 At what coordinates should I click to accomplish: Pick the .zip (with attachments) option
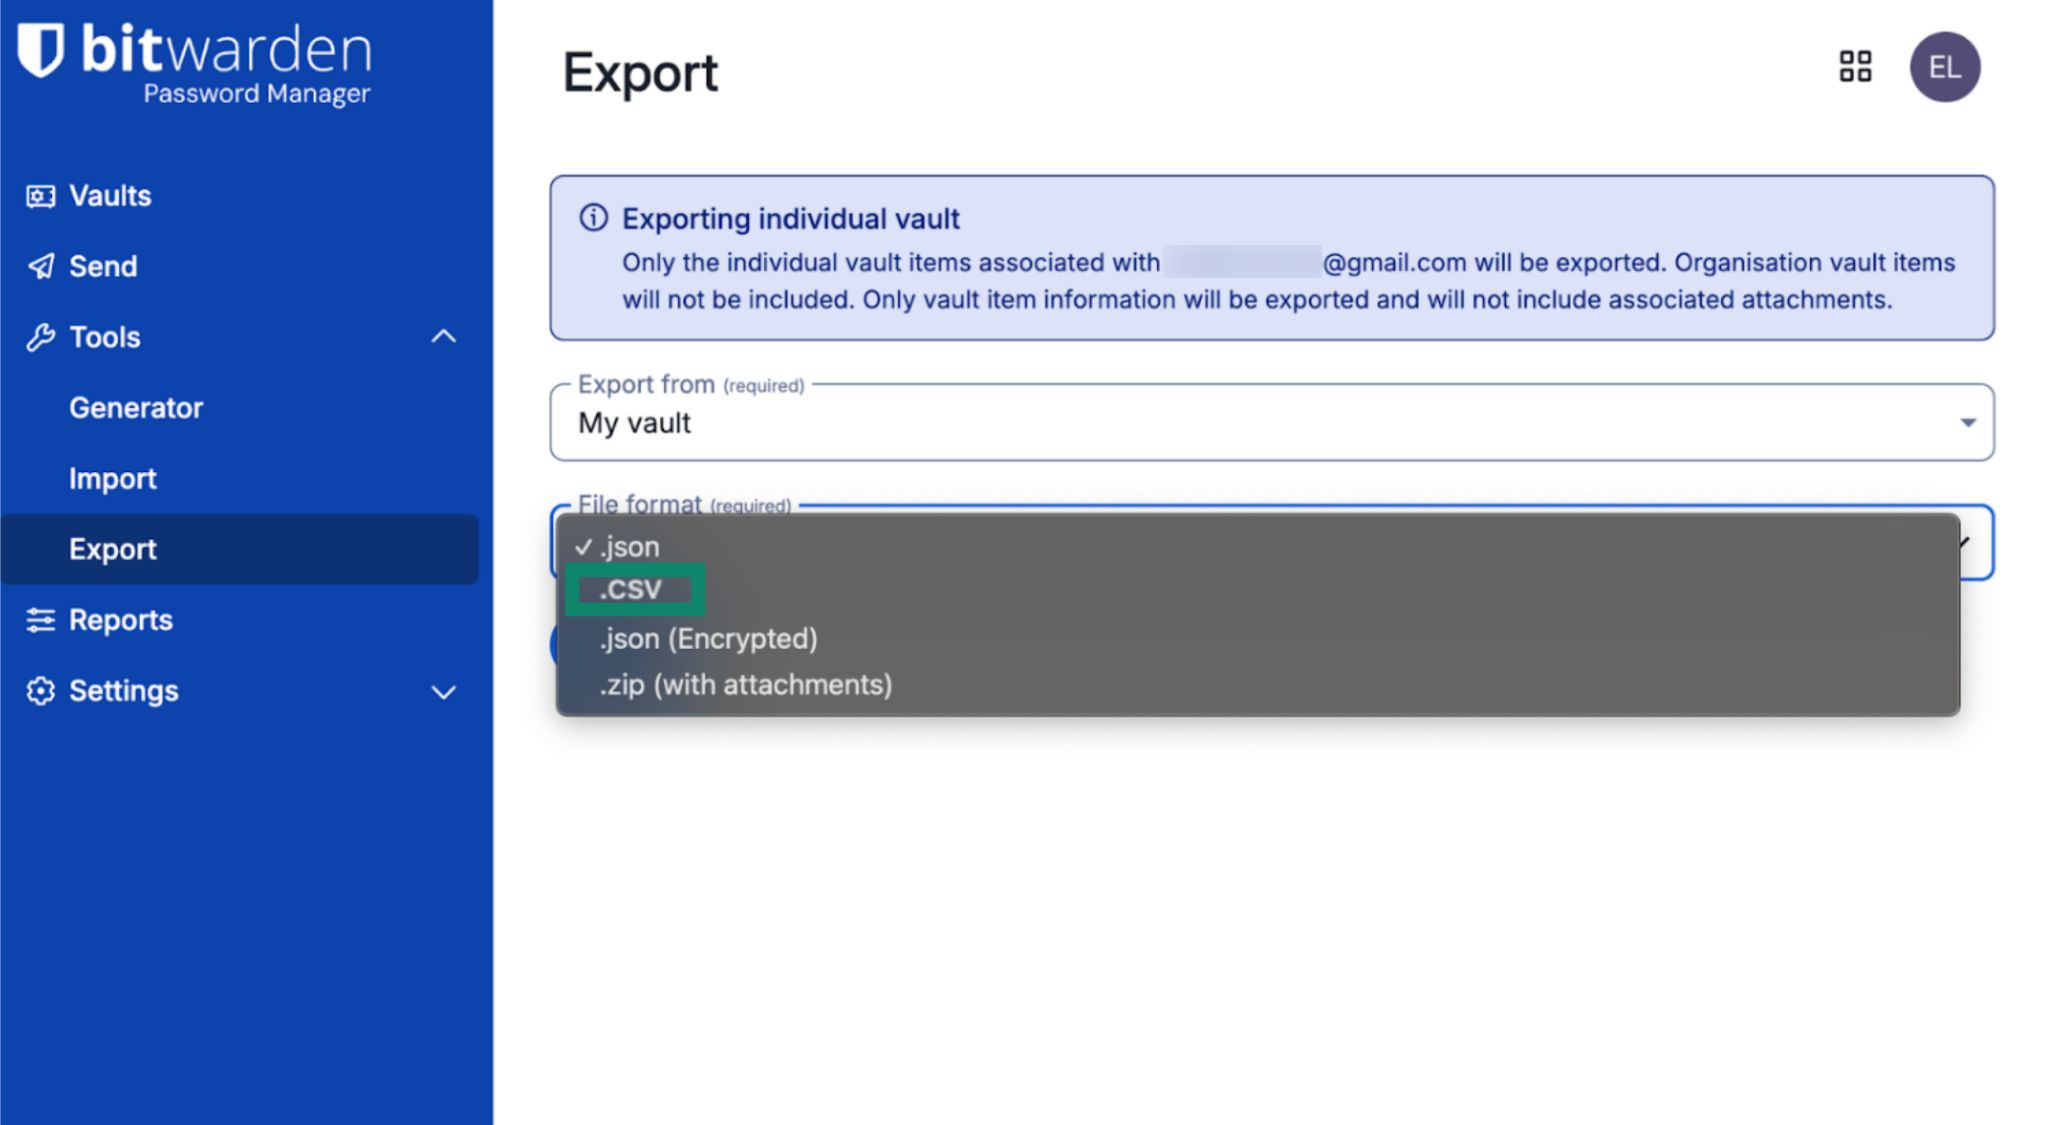click(x=745, y=685)
